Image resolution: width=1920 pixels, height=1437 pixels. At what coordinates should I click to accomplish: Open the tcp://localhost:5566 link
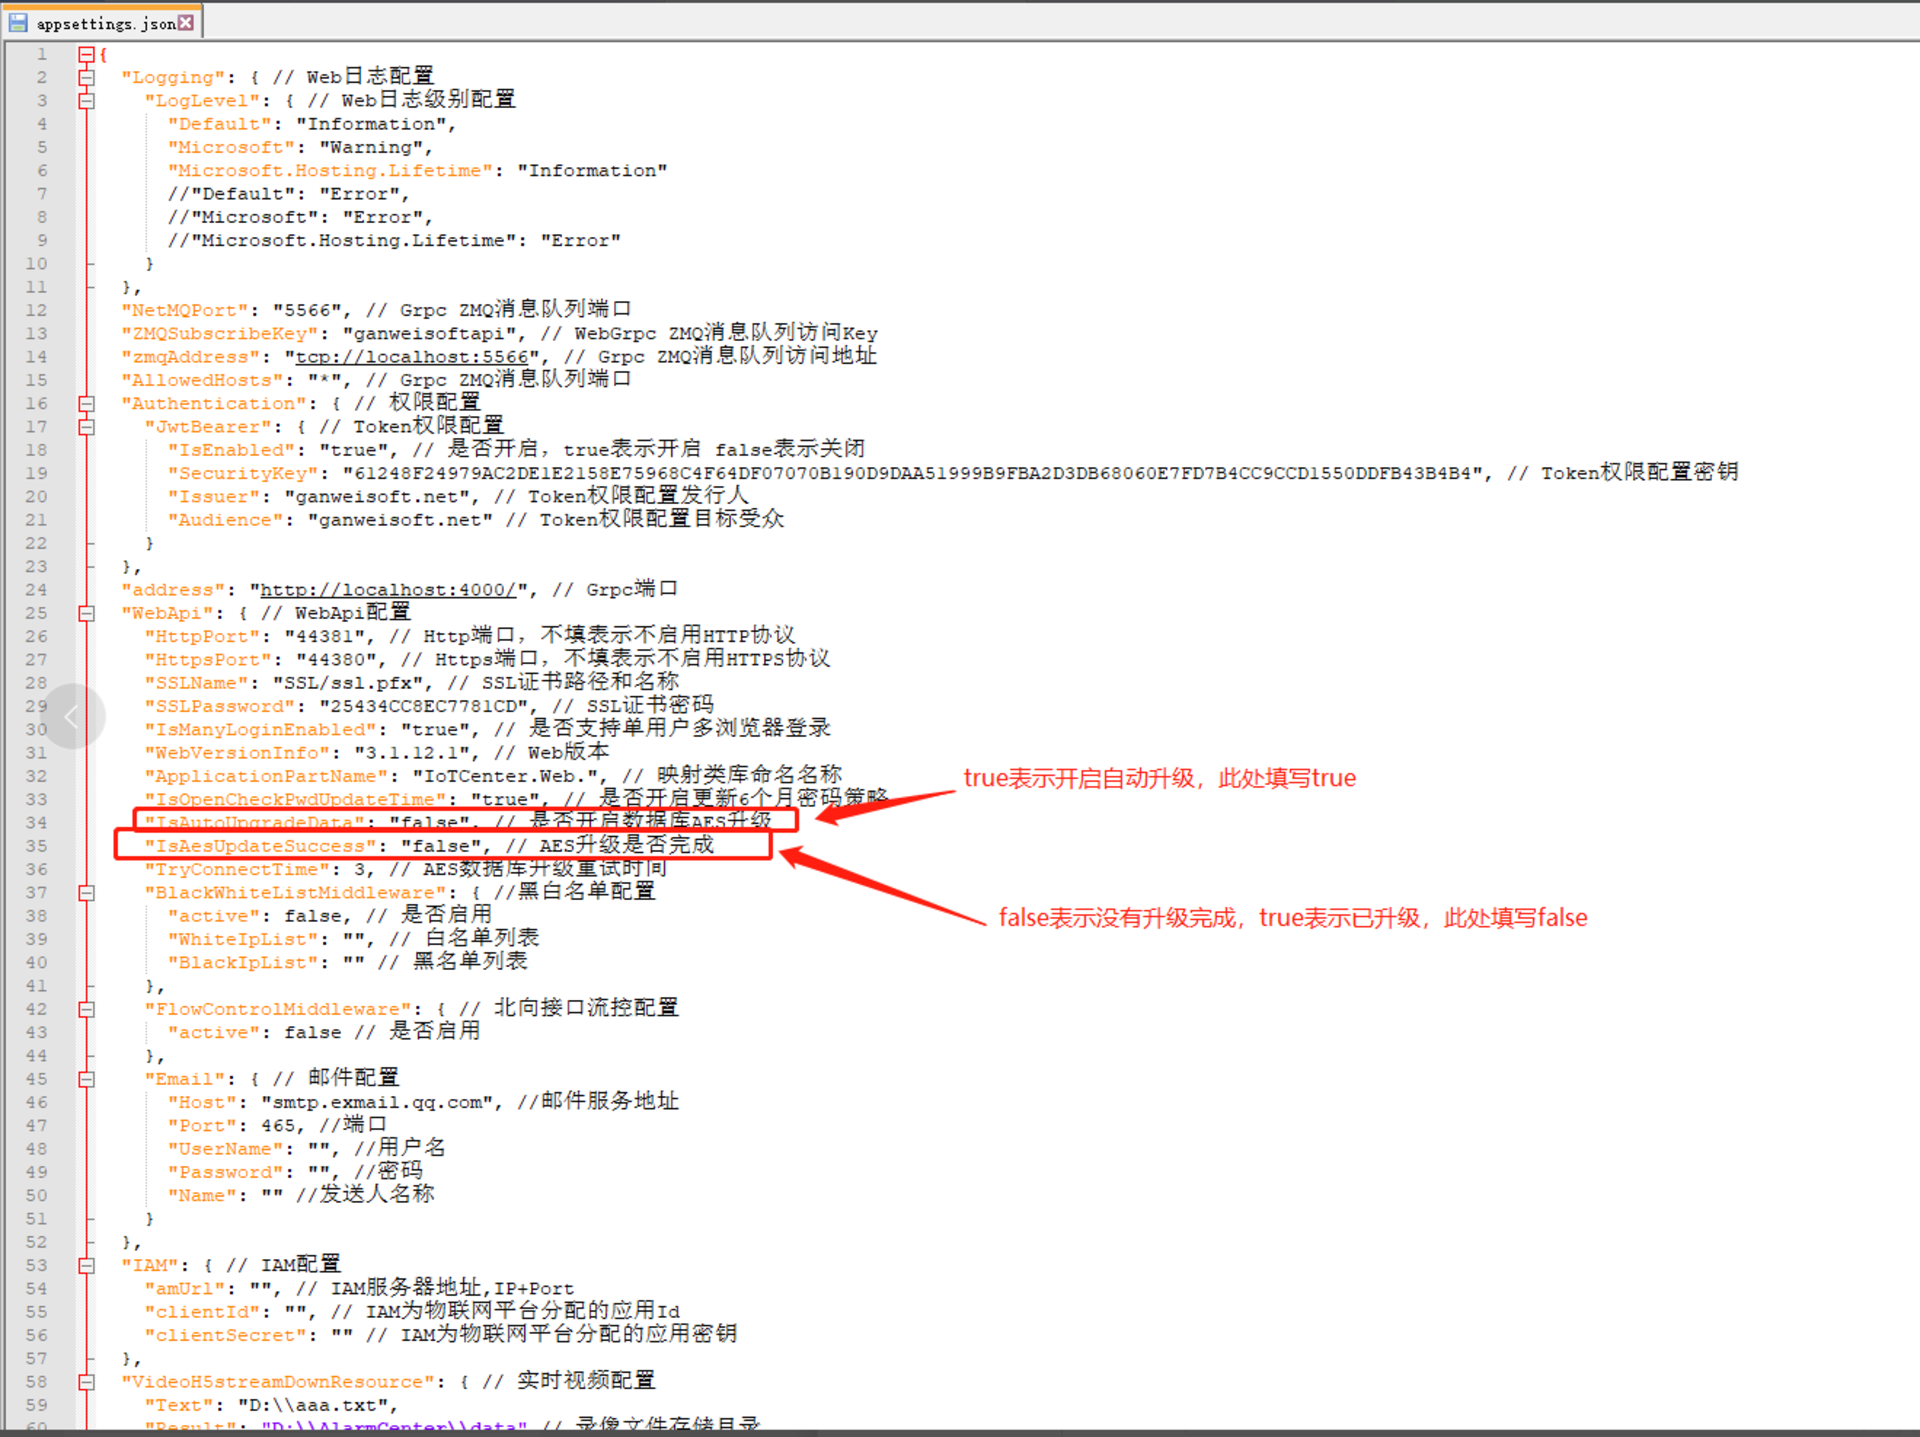click(x=412, y=357)
